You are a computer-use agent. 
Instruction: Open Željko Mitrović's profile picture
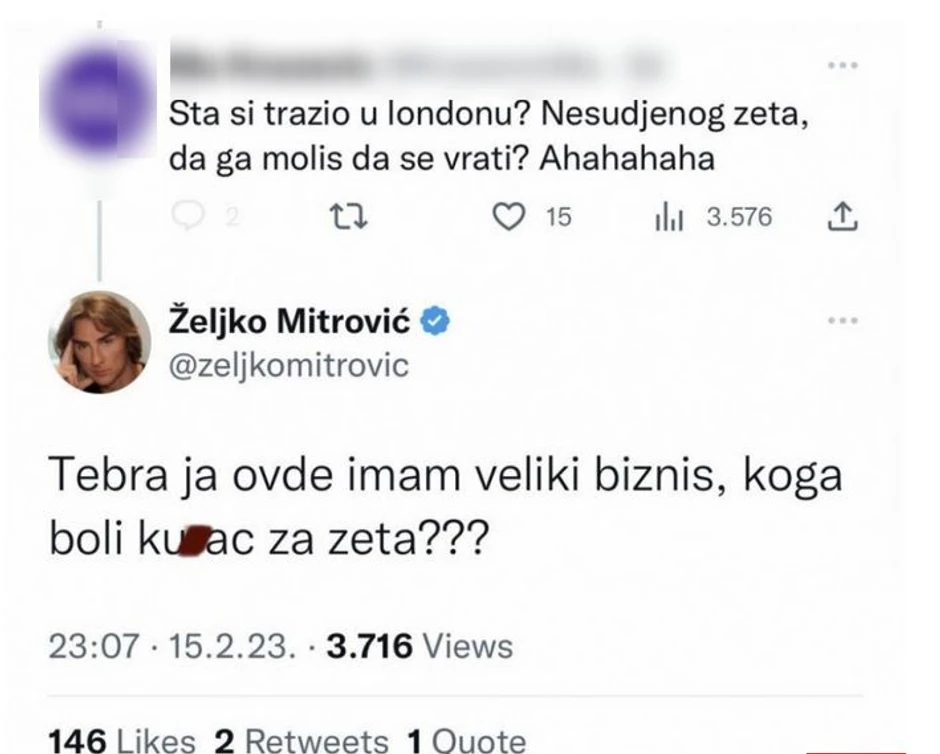click(100, 343)
